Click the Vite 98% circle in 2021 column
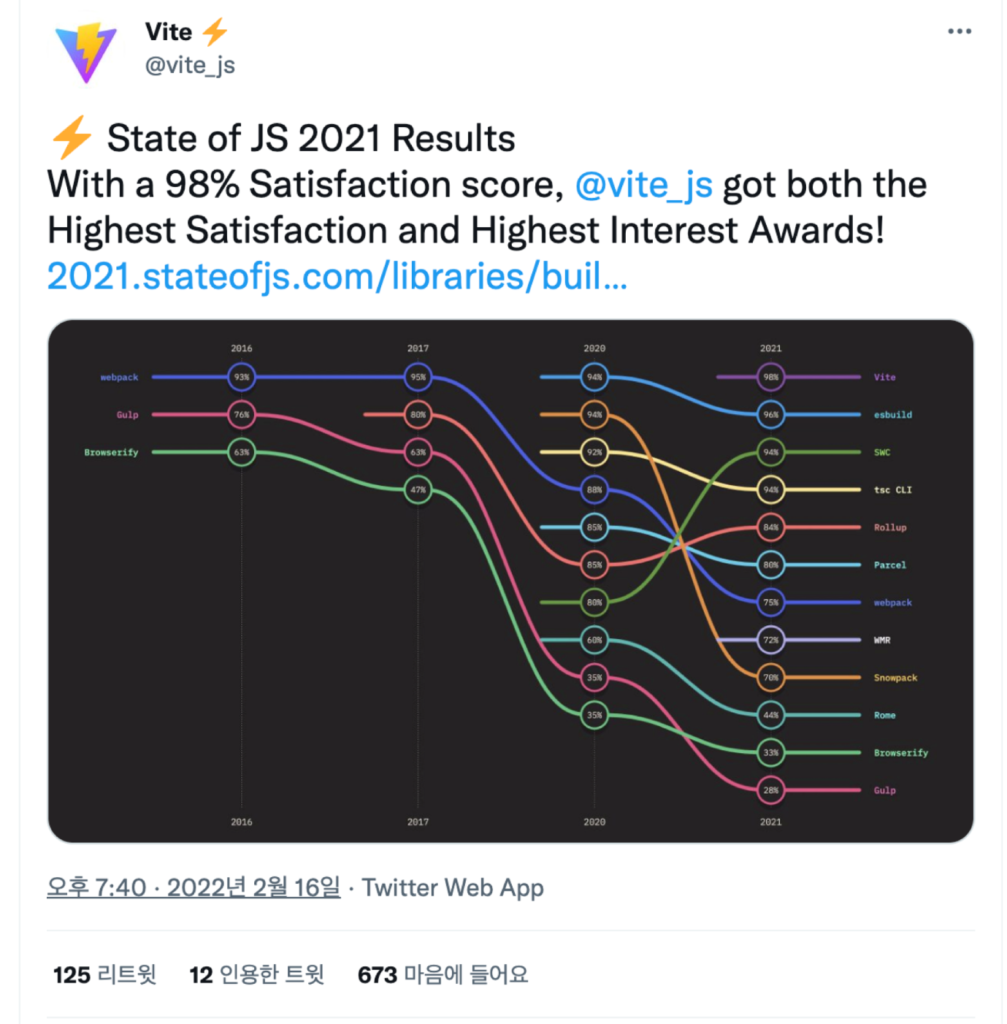The image size is (1007, 1024). pos(771,377)
